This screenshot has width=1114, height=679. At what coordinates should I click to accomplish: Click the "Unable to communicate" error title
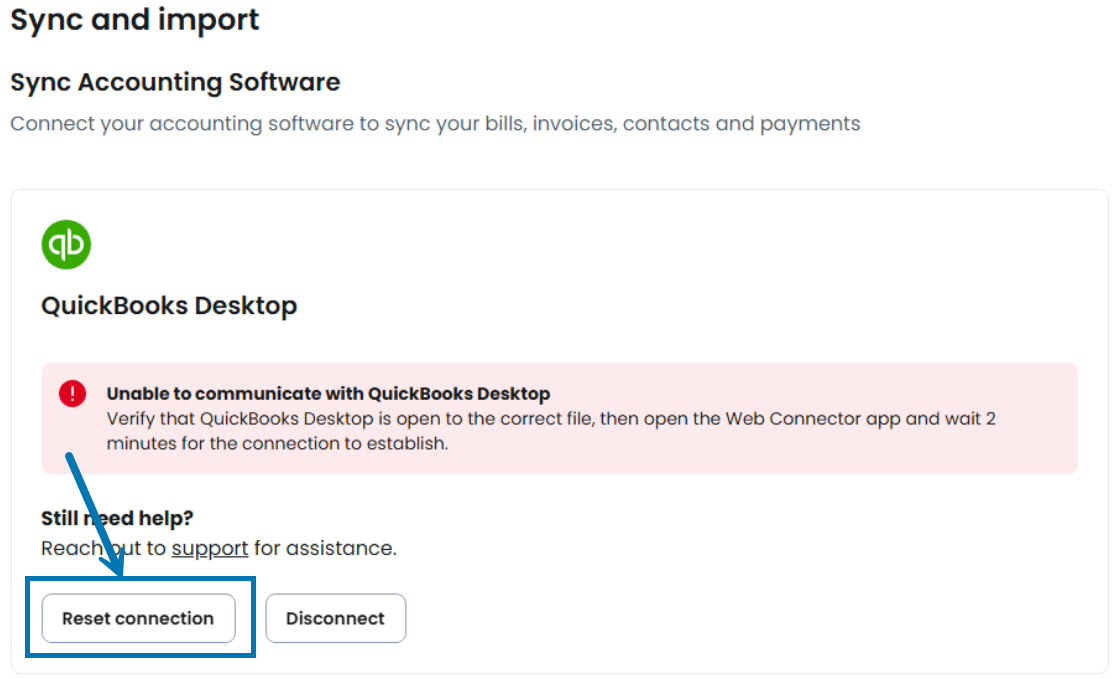tap(328, 393)
